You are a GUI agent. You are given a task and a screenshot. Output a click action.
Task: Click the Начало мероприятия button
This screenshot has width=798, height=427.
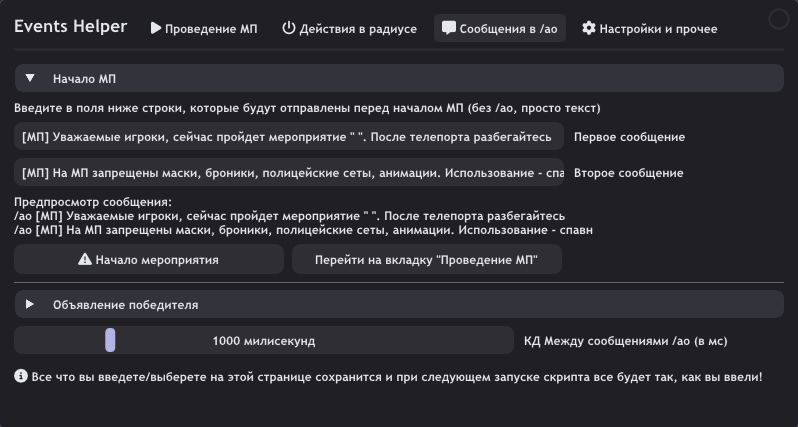click(x=149, y=259)
